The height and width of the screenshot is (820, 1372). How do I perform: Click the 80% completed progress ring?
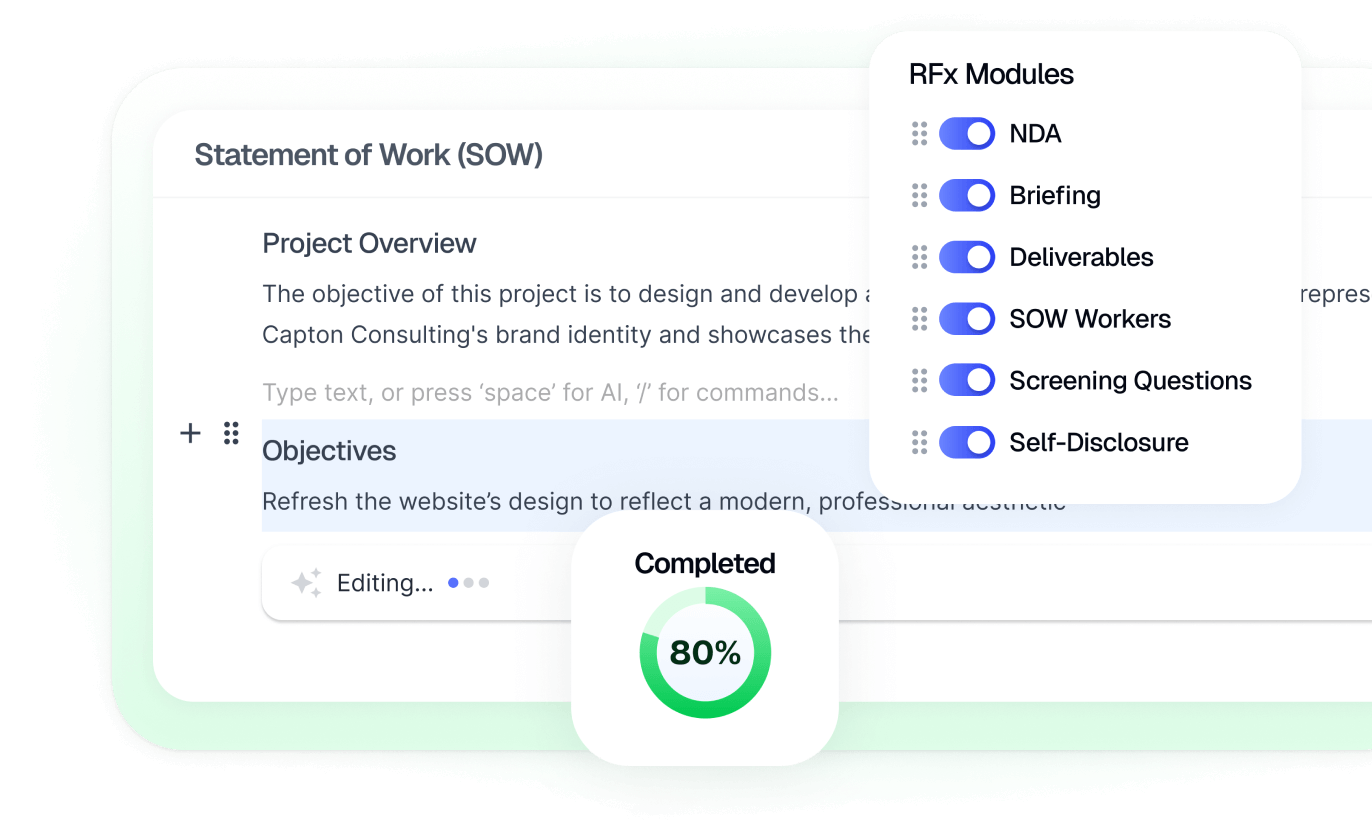point(705,653)
